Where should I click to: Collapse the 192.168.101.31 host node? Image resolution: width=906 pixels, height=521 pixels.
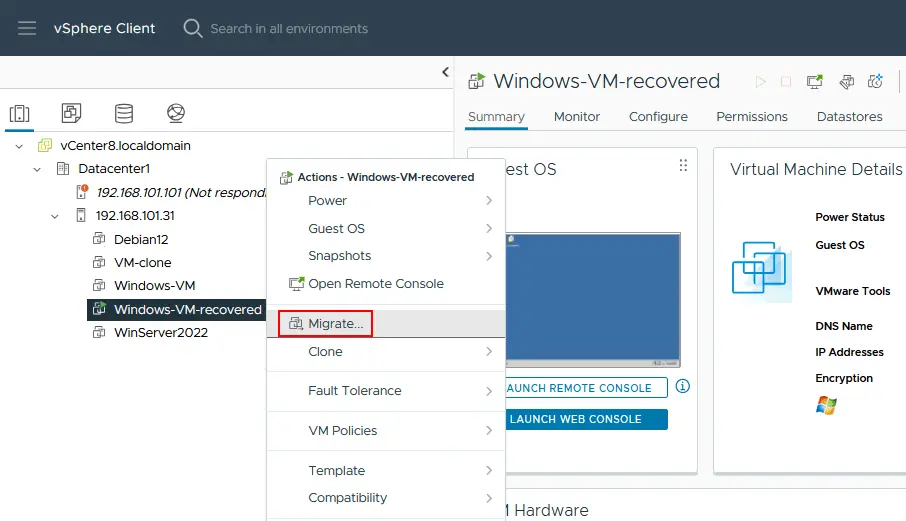pos(54,217)
